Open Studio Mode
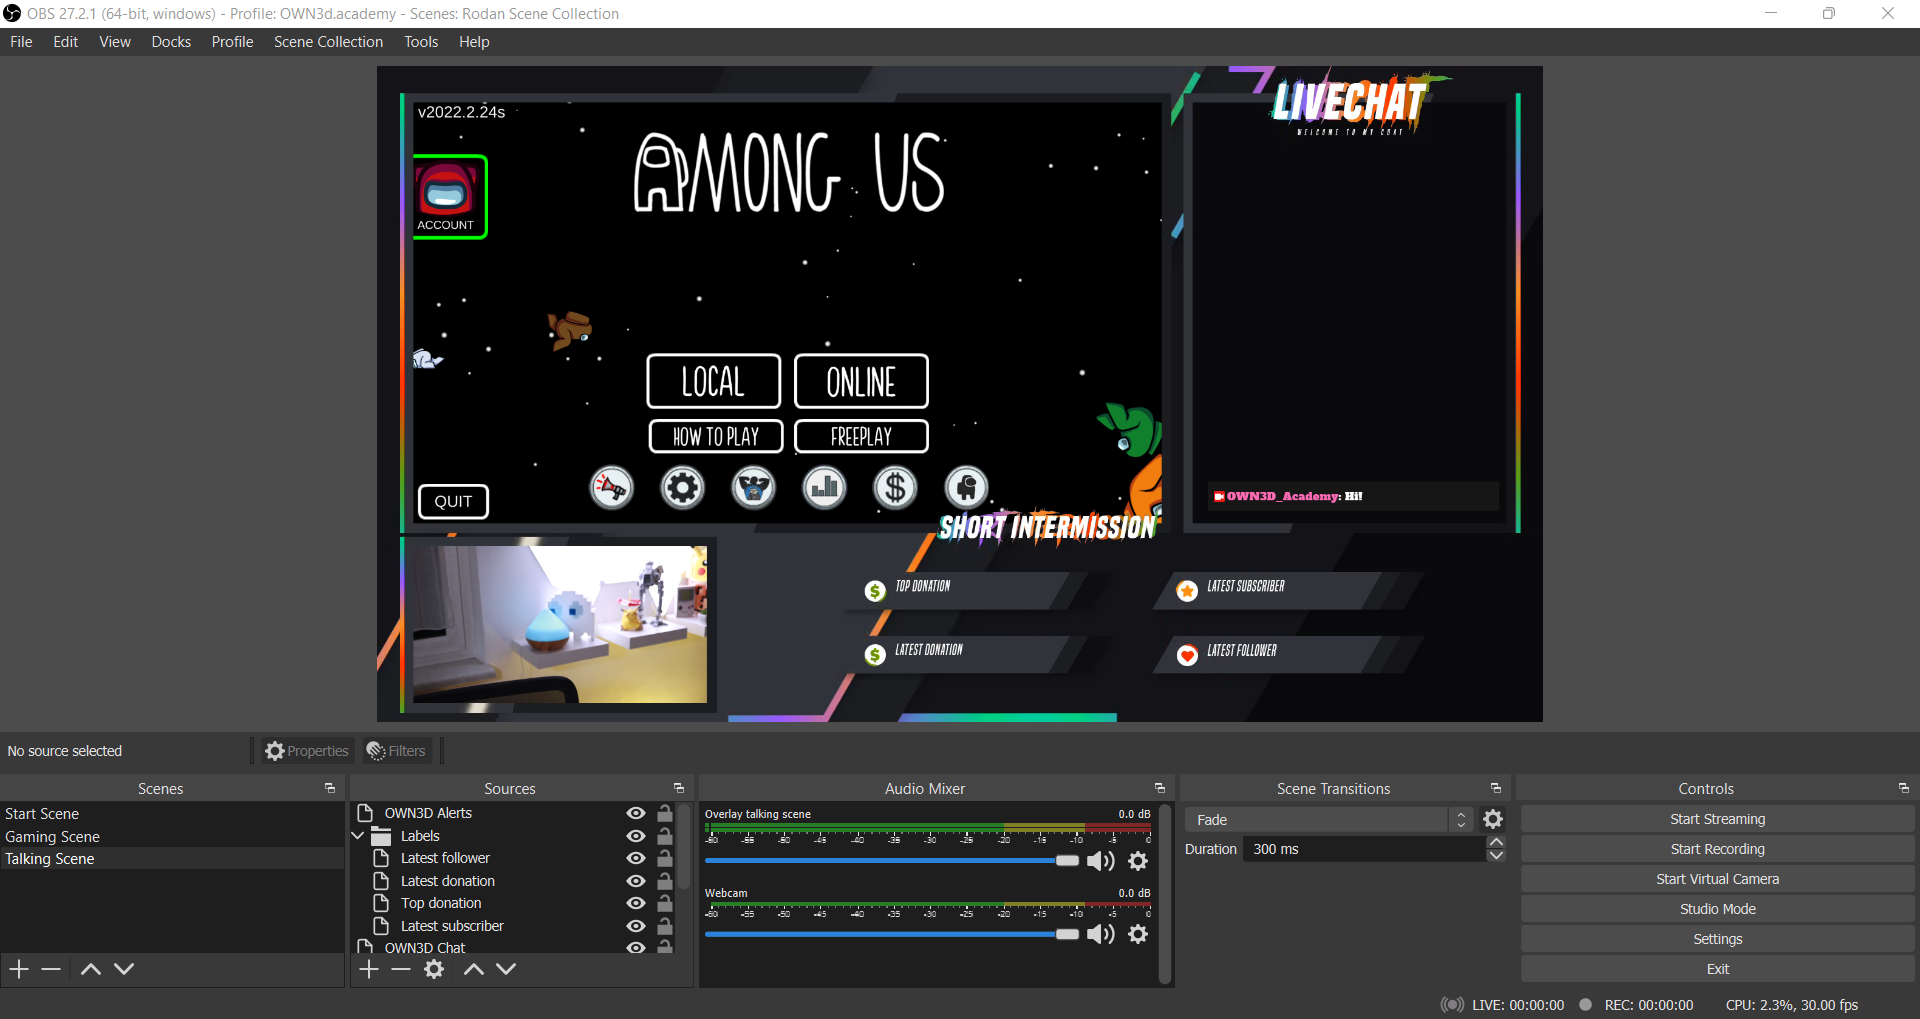This screenshot has width=1920, height=1019. [x=1717, y=909]
